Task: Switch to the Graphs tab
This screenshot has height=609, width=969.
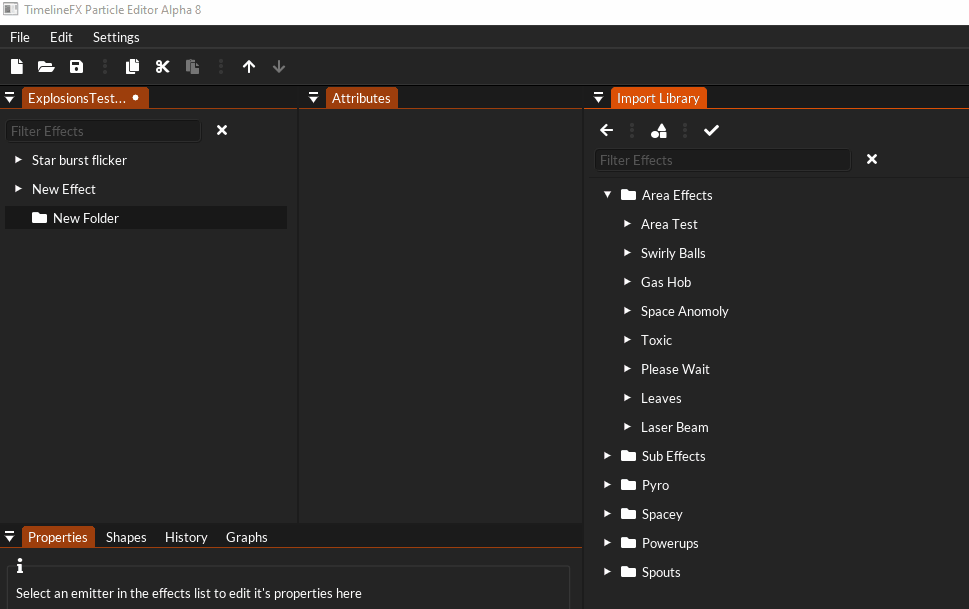Action: click(x=246, y=537)
